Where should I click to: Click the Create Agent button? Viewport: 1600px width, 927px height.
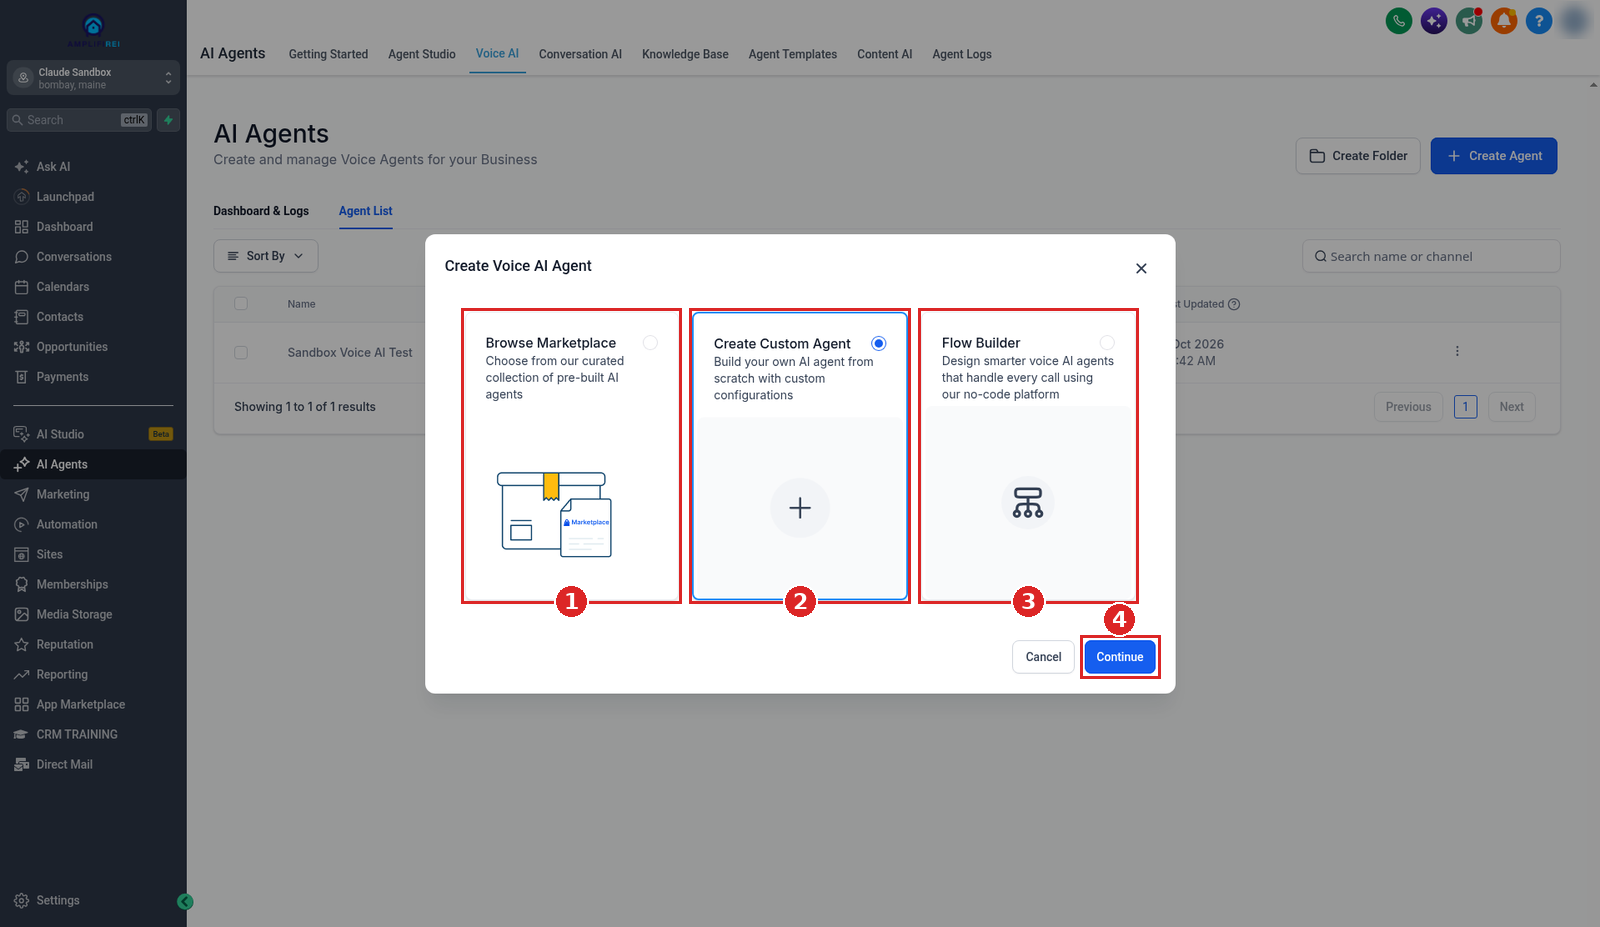pos(1494,156)
